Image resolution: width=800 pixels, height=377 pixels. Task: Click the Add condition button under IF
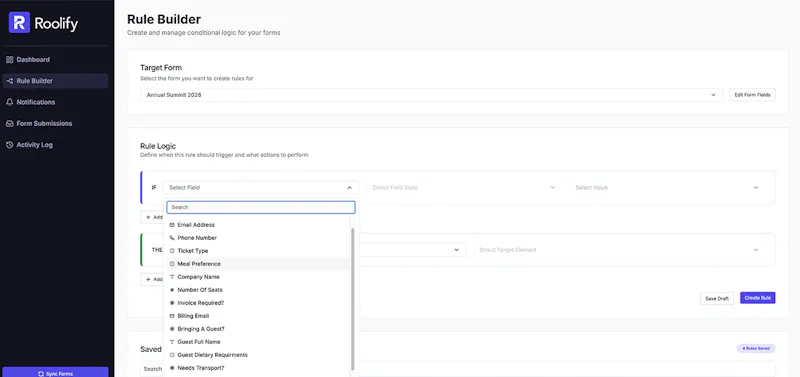pyautogui.click(x=153, y=217)
